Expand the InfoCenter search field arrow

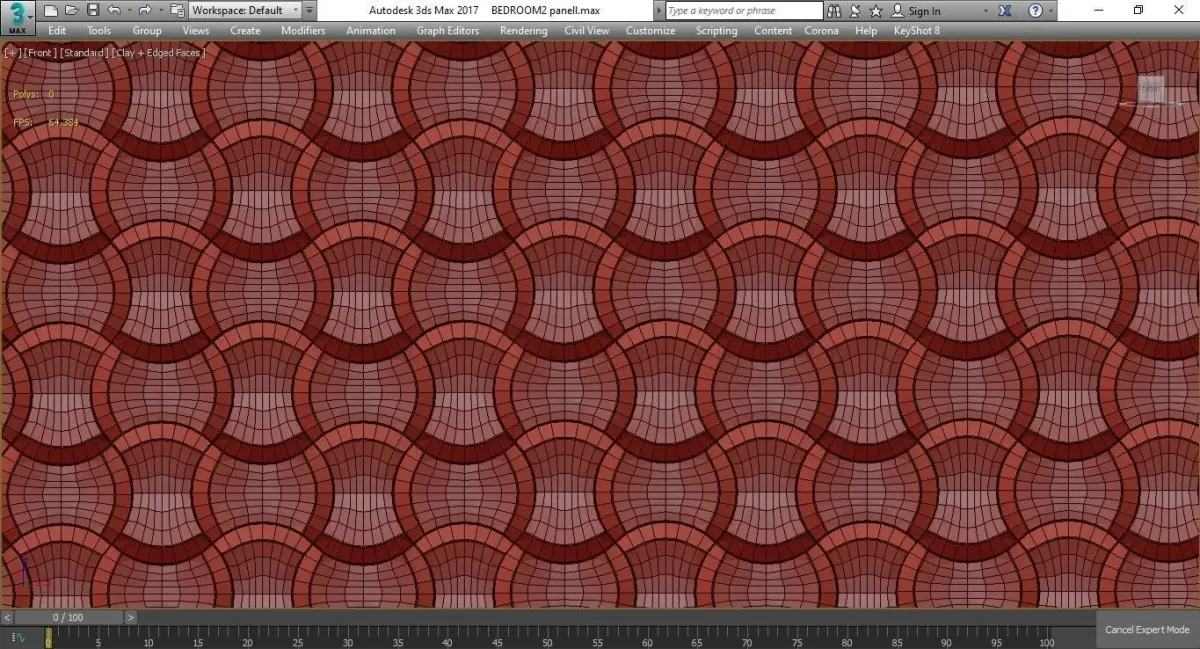[659, 10]
